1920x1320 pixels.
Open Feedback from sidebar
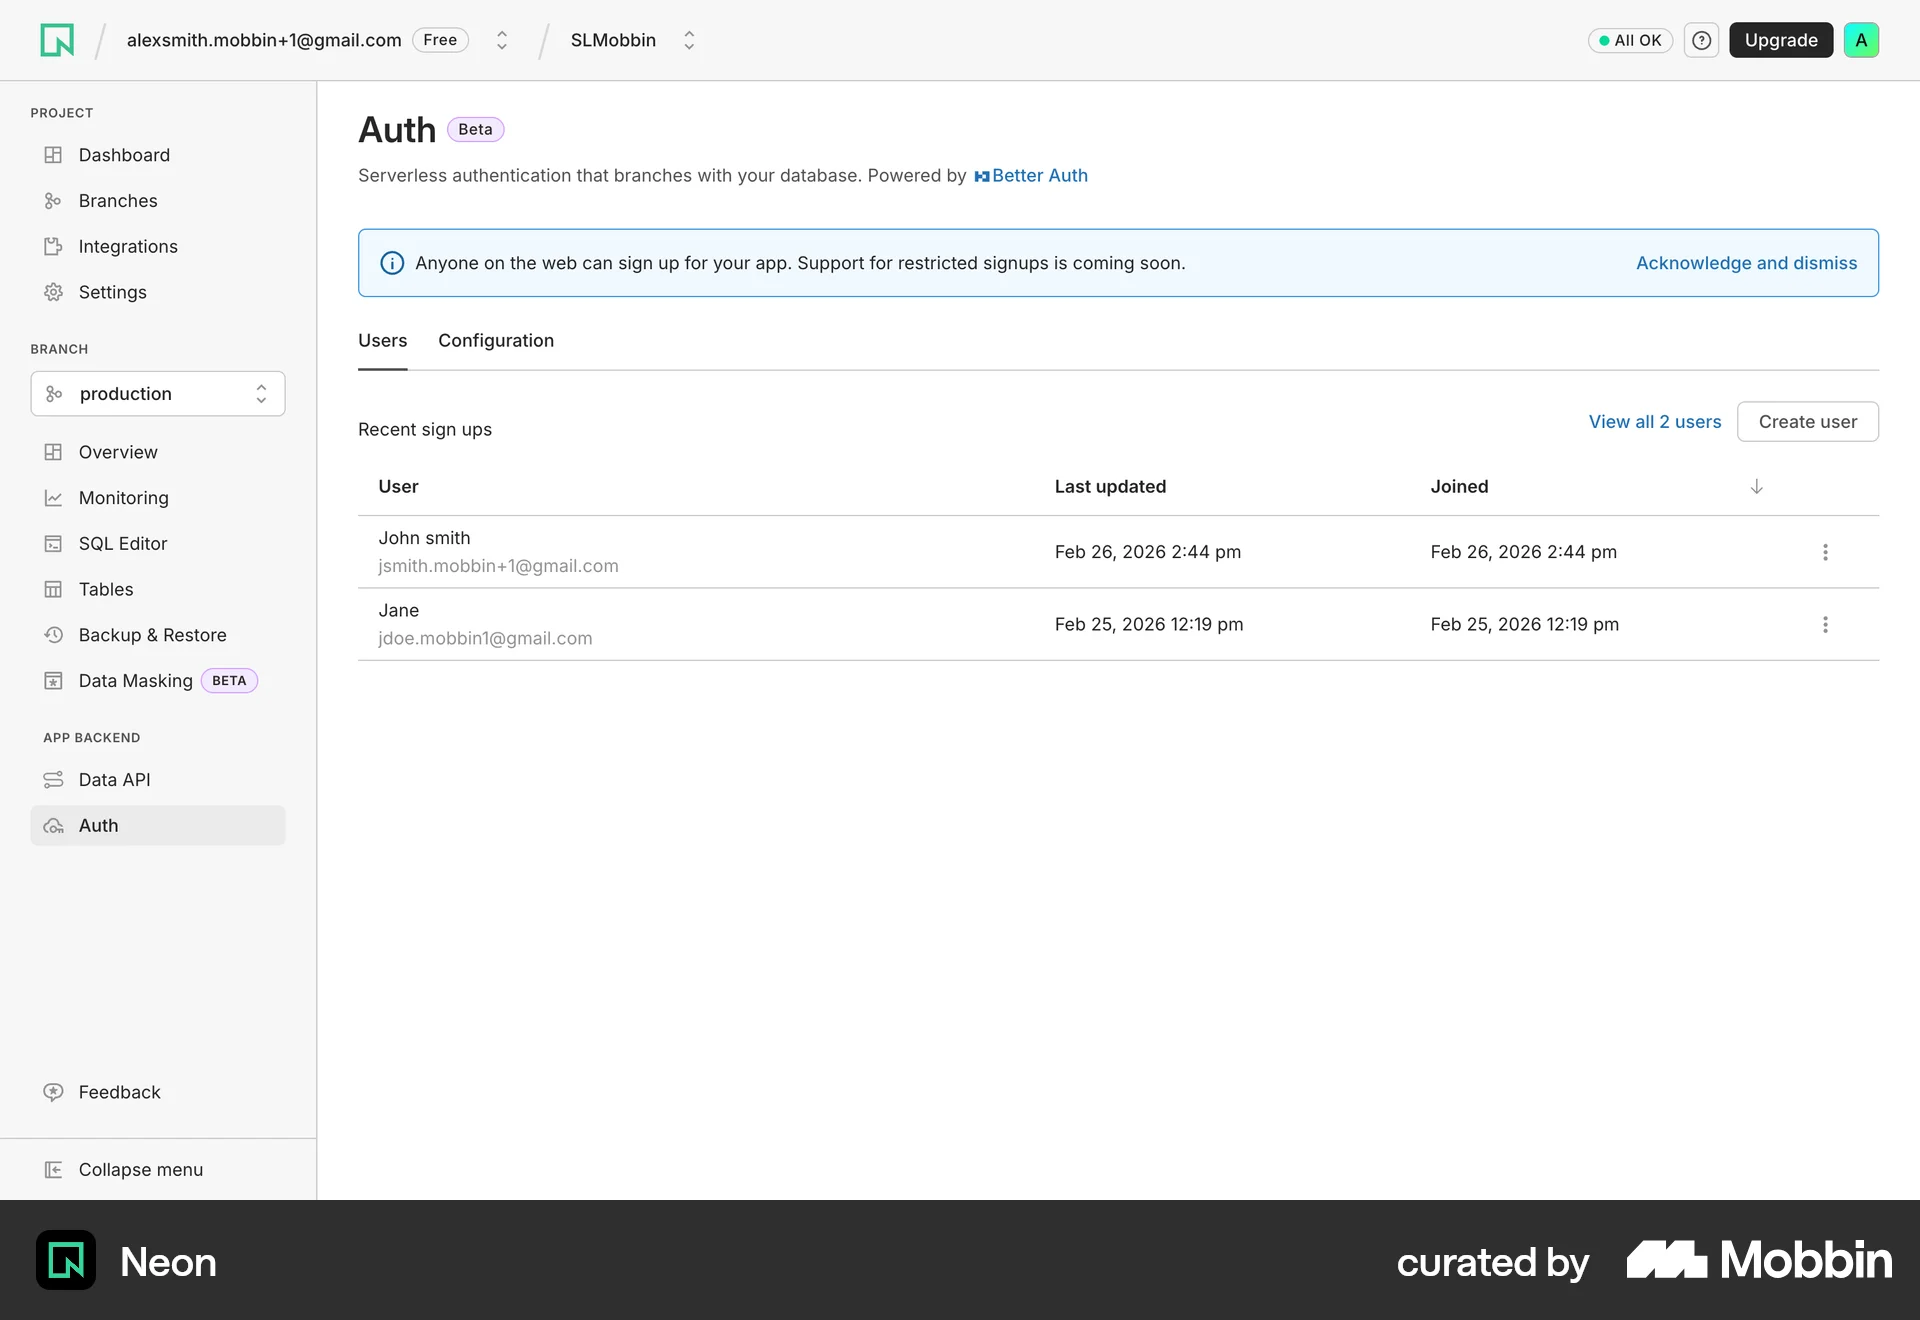tap(158, 1092)
